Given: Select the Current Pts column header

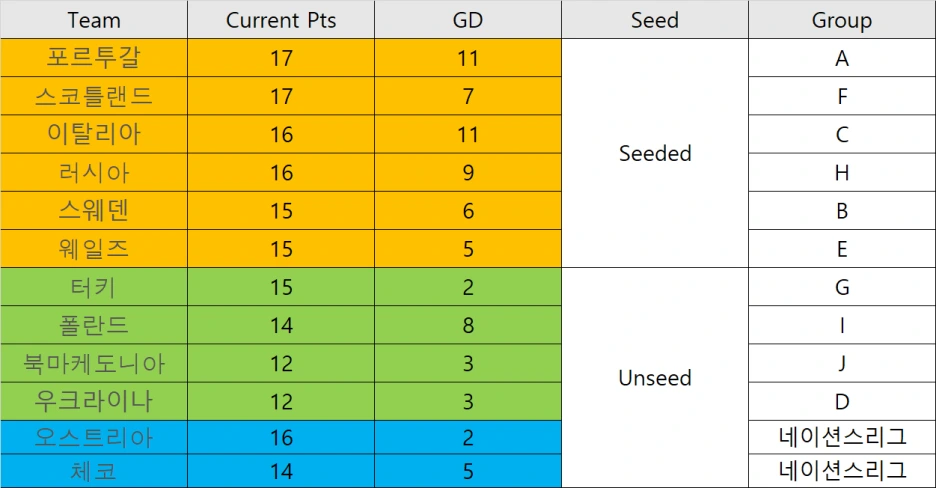Looking at the screenshot, I should tap(281, 20).
